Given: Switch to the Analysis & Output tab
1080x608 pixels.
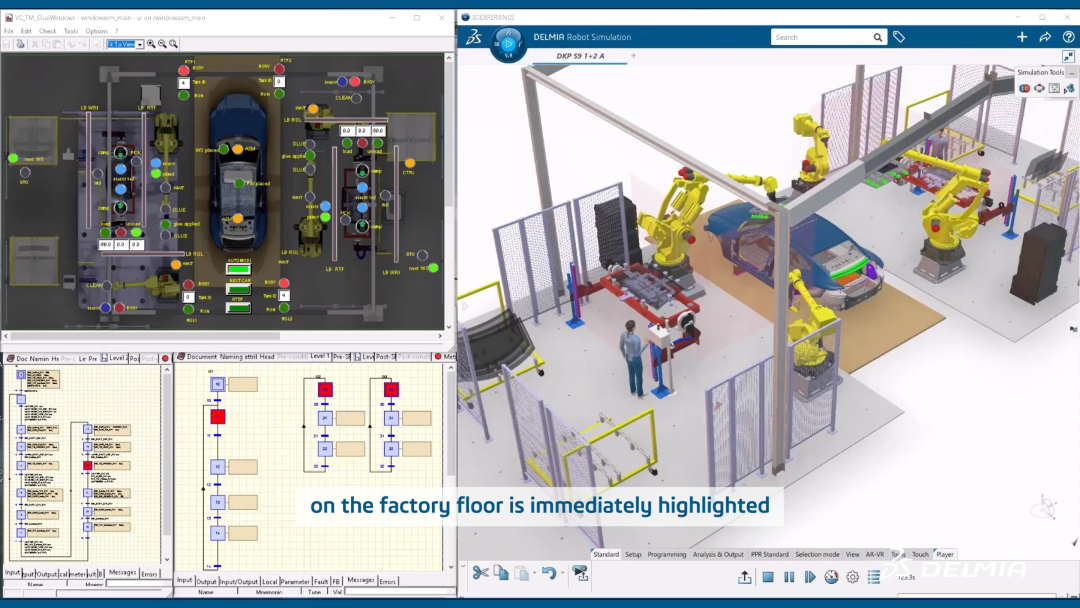Looking at the screenshot, I should click(718, 554).
